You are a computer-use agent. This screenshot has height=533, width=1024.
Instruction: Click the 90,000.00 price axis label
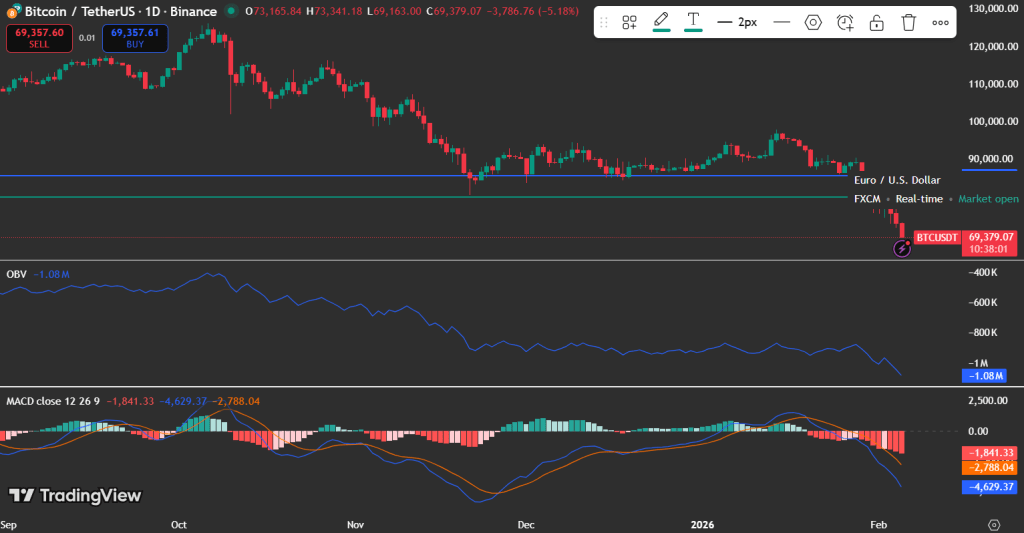991,159
